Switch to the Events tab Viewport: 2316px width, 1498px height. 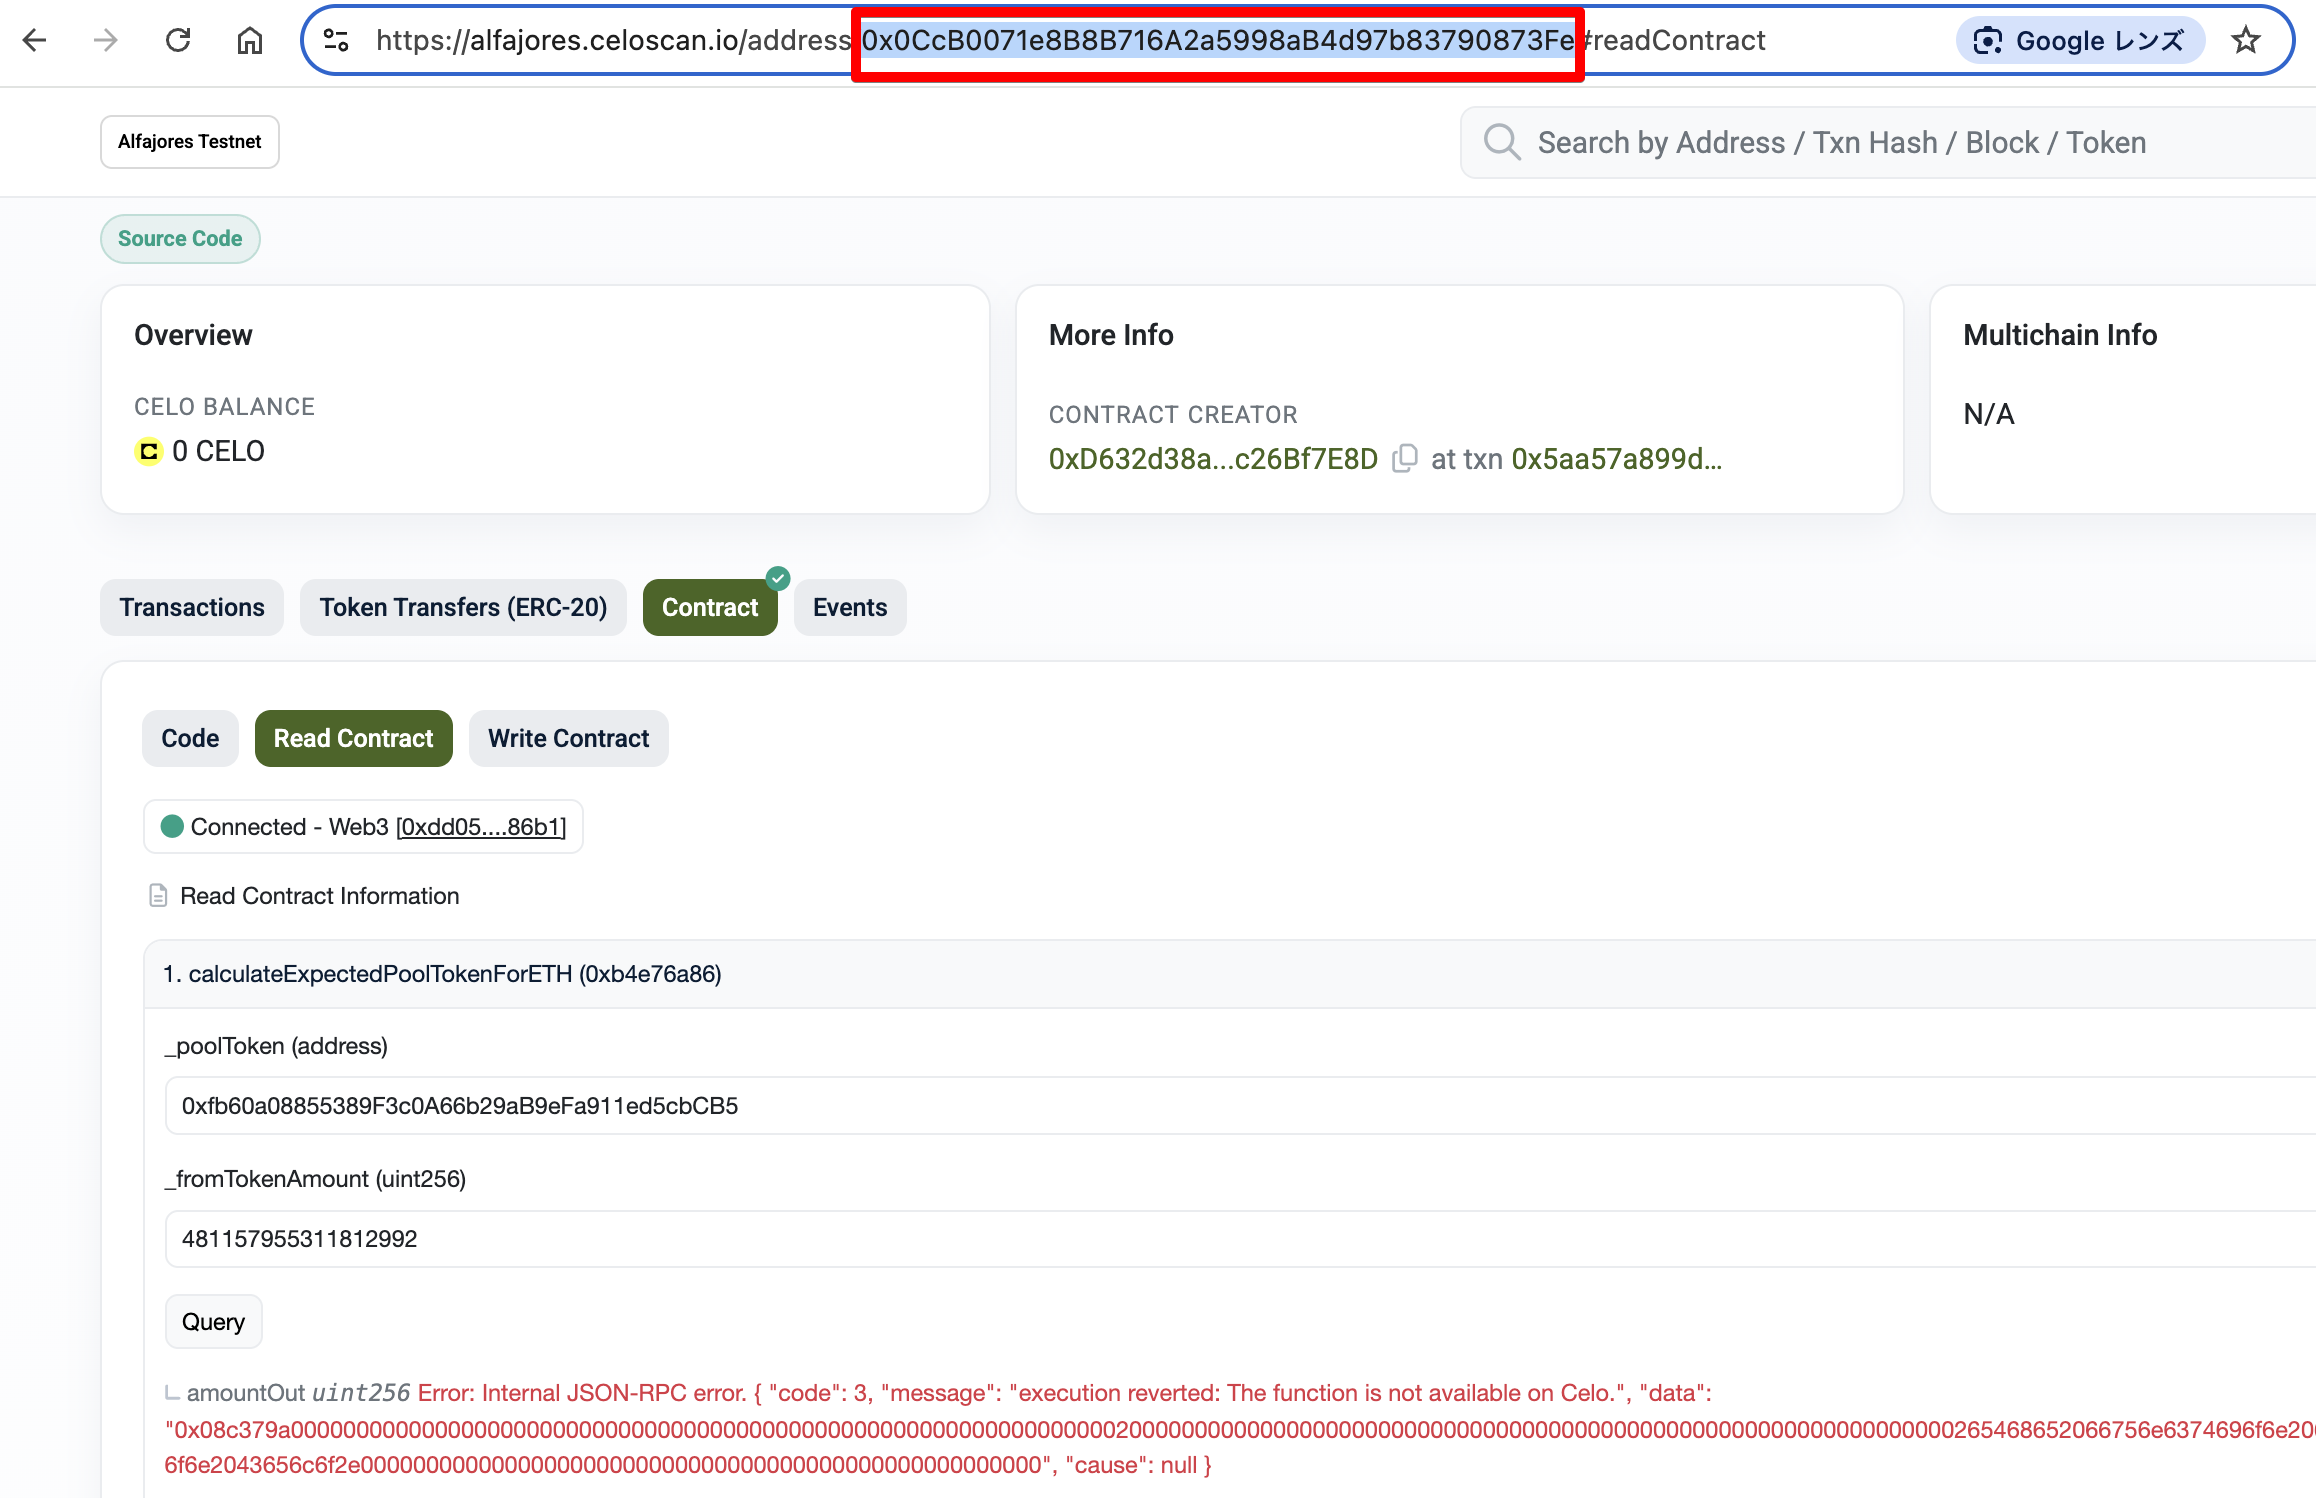click(850, 607)
